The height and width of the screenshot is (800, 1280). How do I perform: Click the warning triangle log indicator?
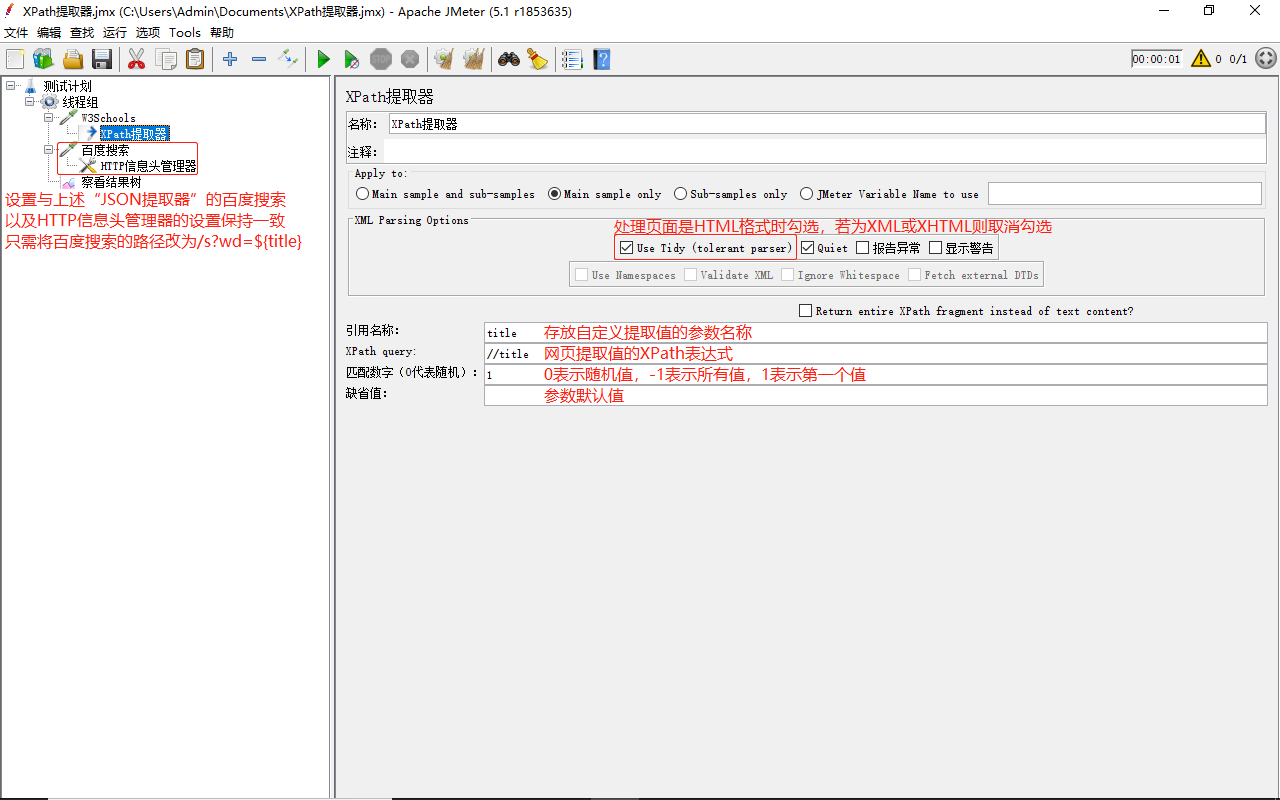[x=1201, y=59]
